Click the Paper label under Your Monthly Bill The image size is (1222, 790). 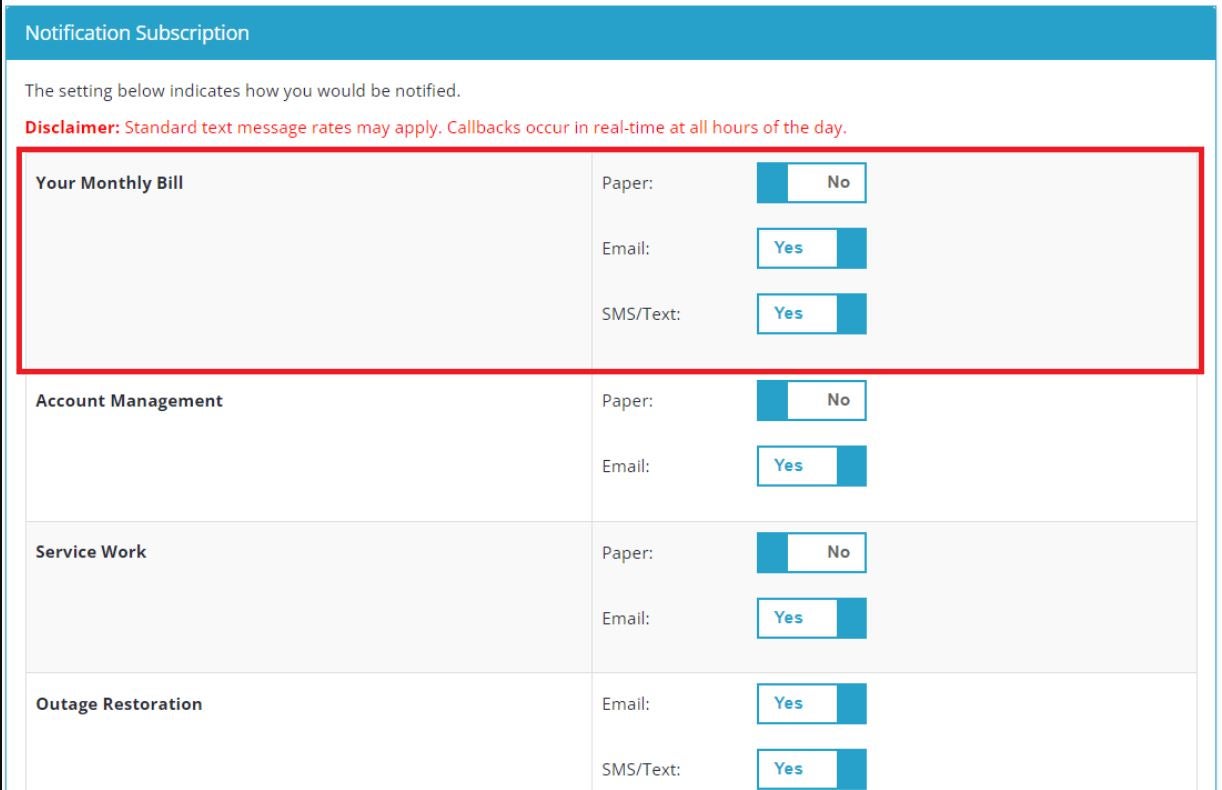(x=627, y=184)
